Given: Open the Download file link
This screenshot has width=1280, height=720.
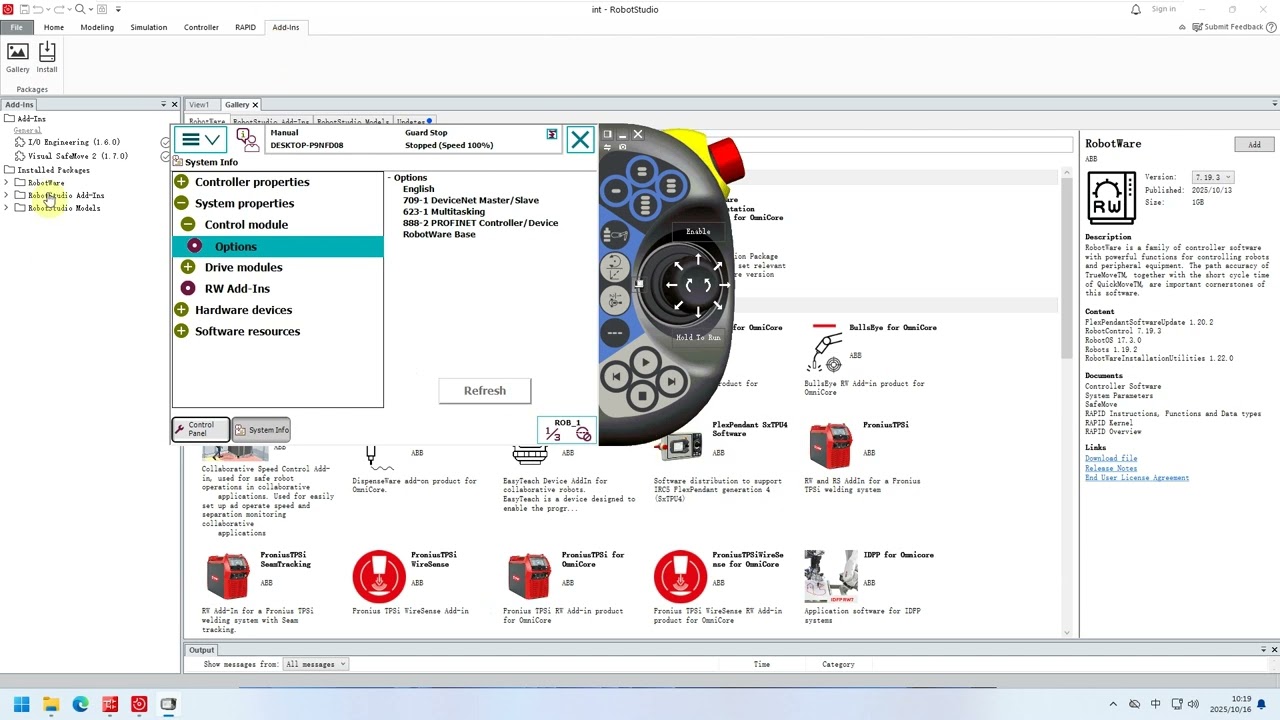Looking at the screenshot, I should pyautogui.click(x=1111, y=458).
